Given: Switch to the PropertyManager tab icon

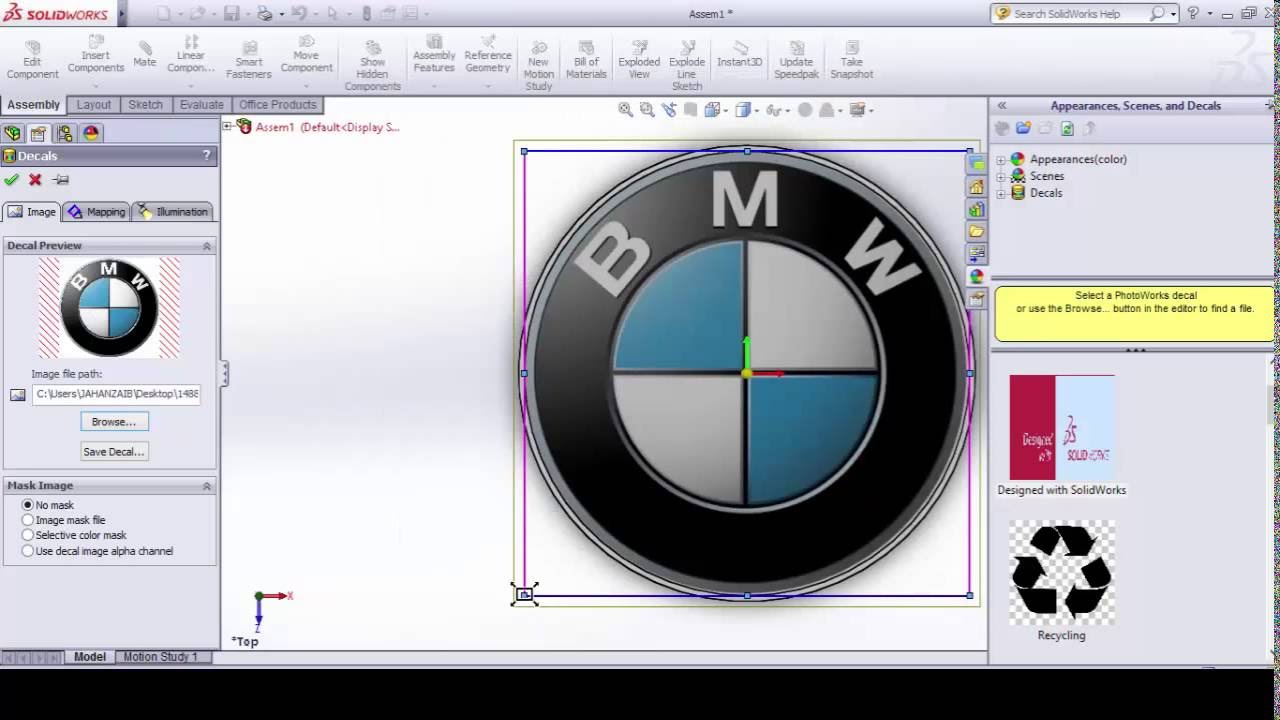Looking at the screenshot, I should click(38, 133).
